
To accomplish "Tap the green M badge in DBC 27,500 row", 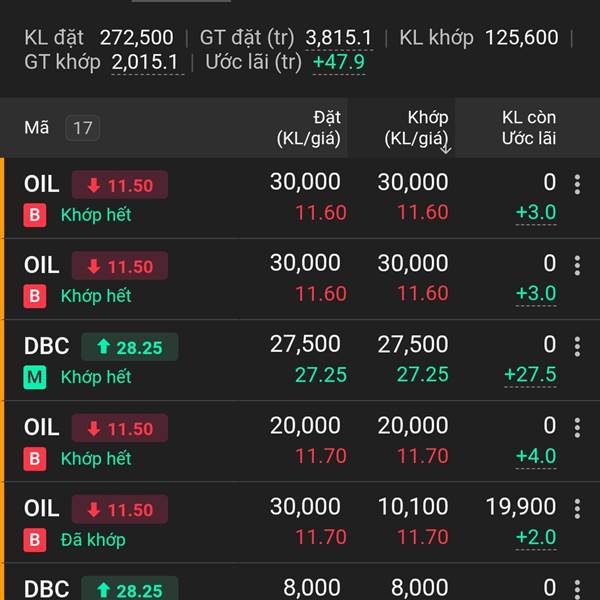I will click(35, 377).
